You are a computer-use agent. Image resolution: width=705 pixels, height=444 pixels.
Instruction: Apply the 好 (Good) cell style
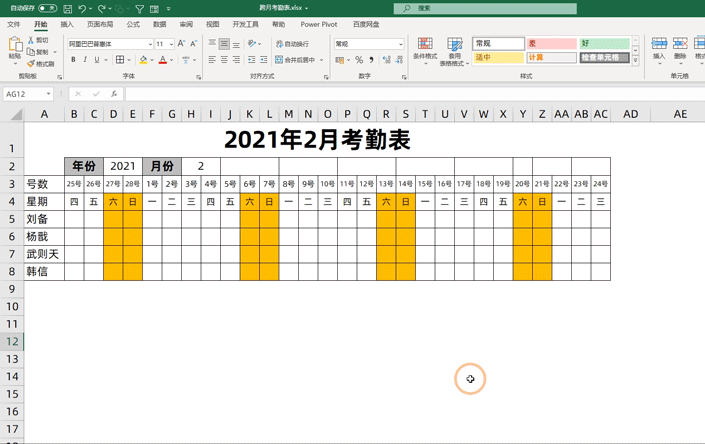coord(604,44)
